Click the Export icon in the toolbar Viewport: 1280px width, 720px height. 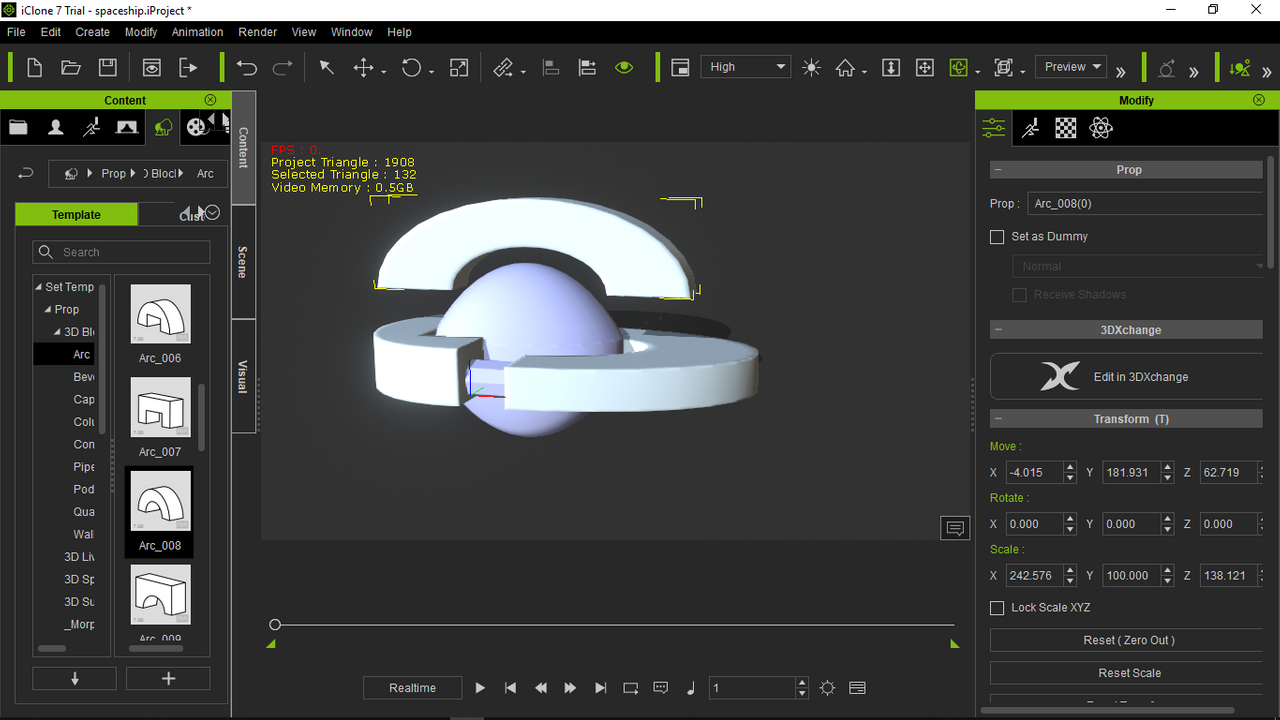click(188, 68)
